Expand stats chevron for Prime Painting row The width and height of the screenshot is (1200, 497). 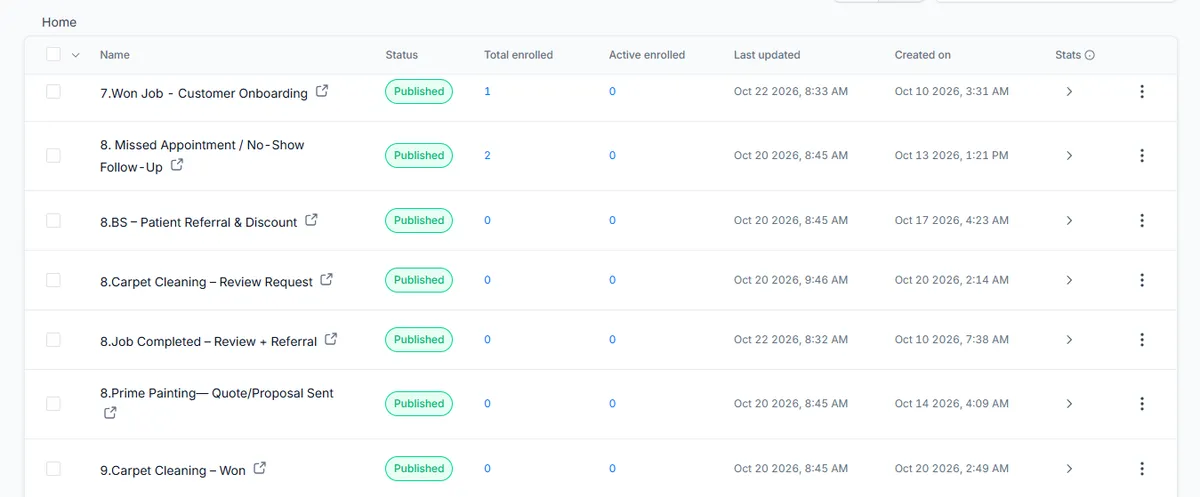1069,404
